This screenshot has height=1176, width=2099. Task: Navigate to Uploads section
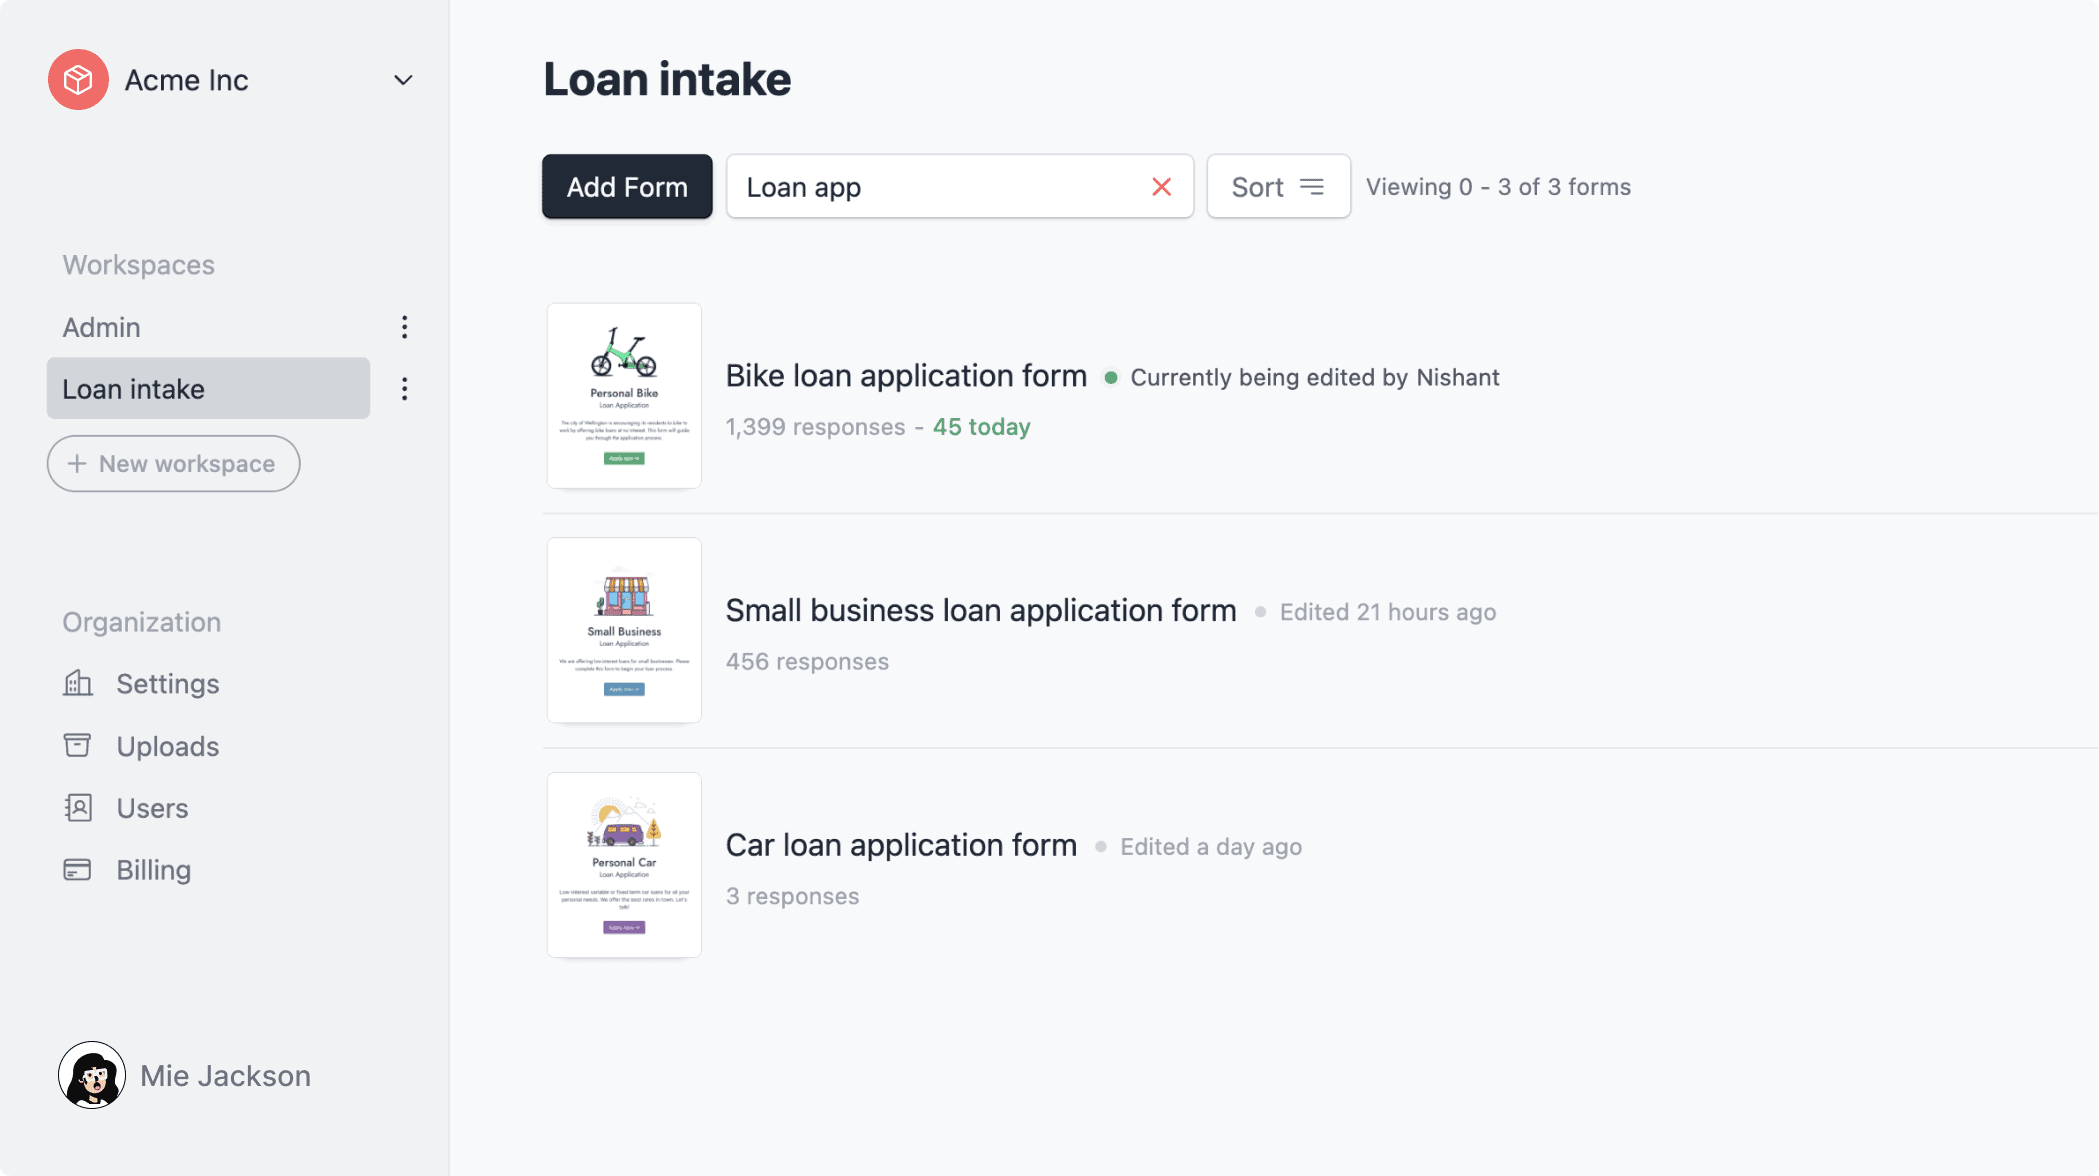pyautogui.click(x=167, y=745)
